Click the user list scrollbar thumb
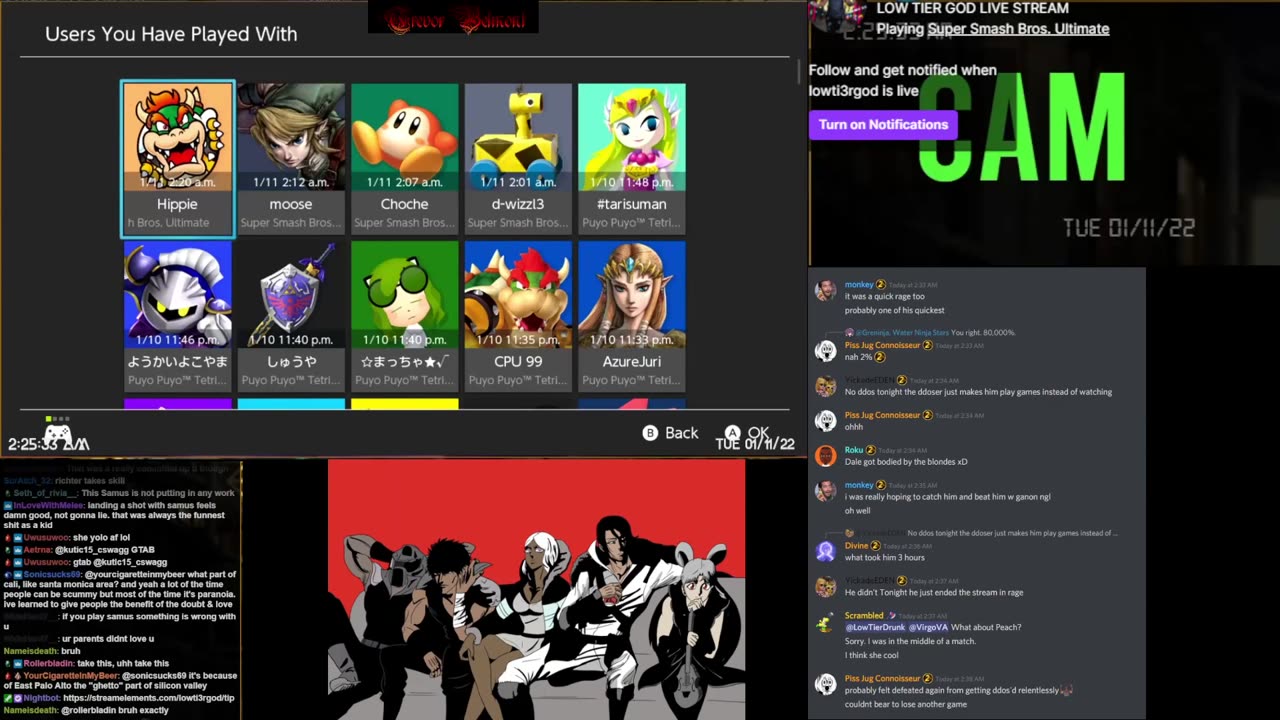The image size is (1280, 720). 799,72
